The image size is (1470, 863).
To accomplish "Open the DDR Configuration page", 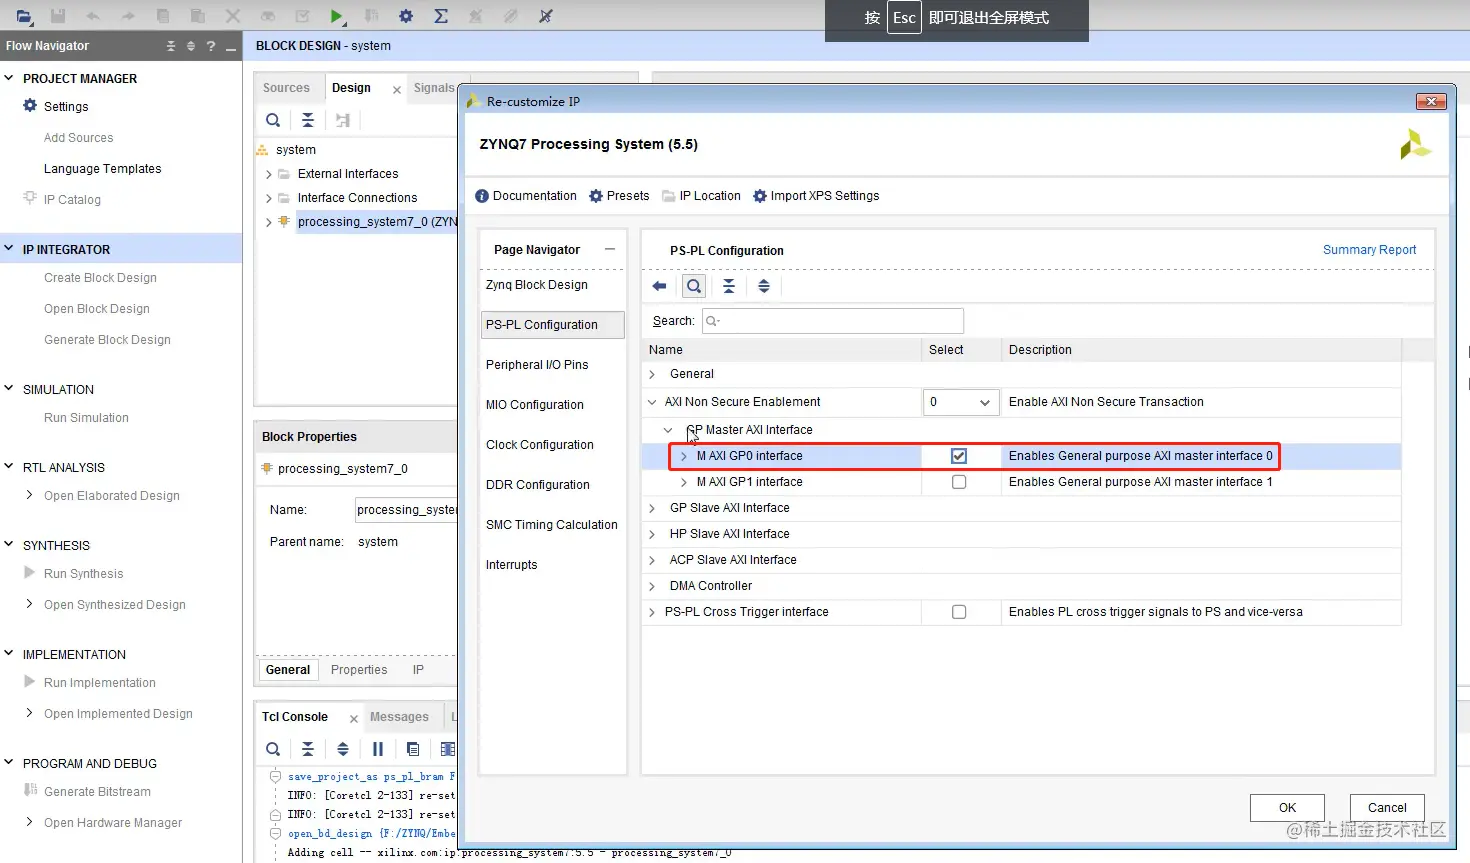I will [538, 485].
